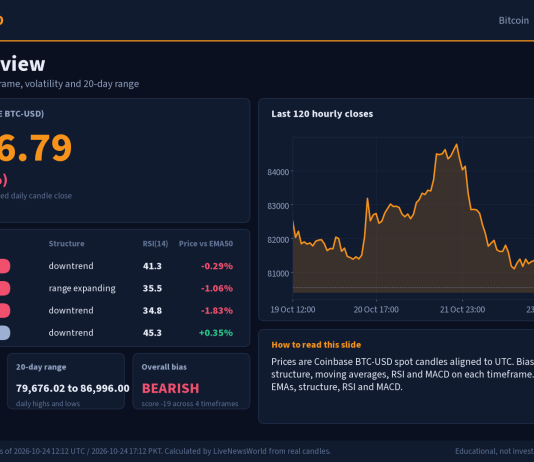The height and width of the screenshot is (462, 534).
Task: Click the '20-day range' card title
Action: click(x=41, y=367)
